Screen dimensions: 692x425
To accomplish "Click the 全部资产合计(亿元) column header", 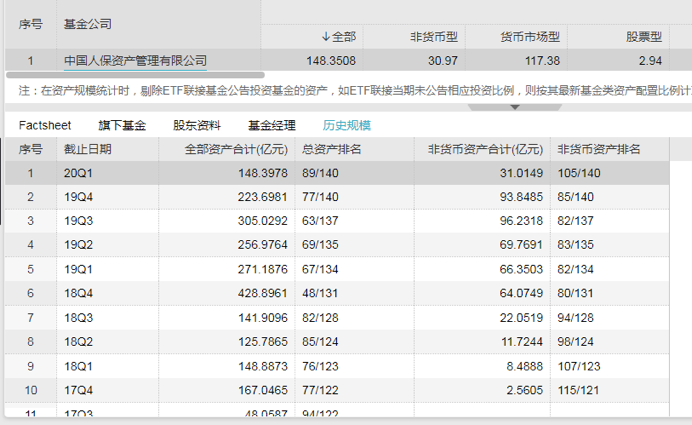I will coord(236,149).
